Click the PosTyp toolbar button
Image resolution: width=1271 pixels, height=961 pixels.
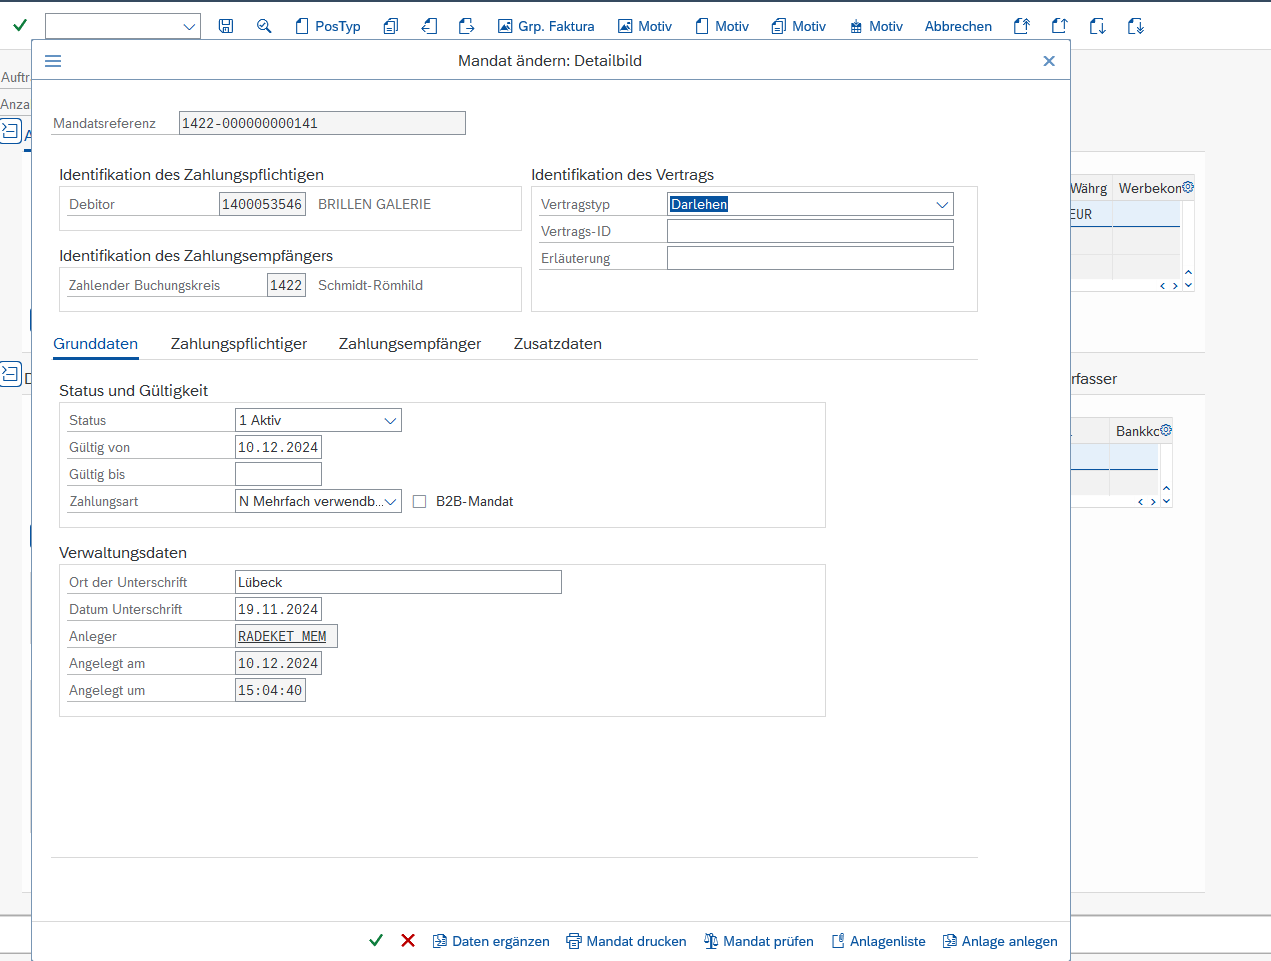(328, 26)
